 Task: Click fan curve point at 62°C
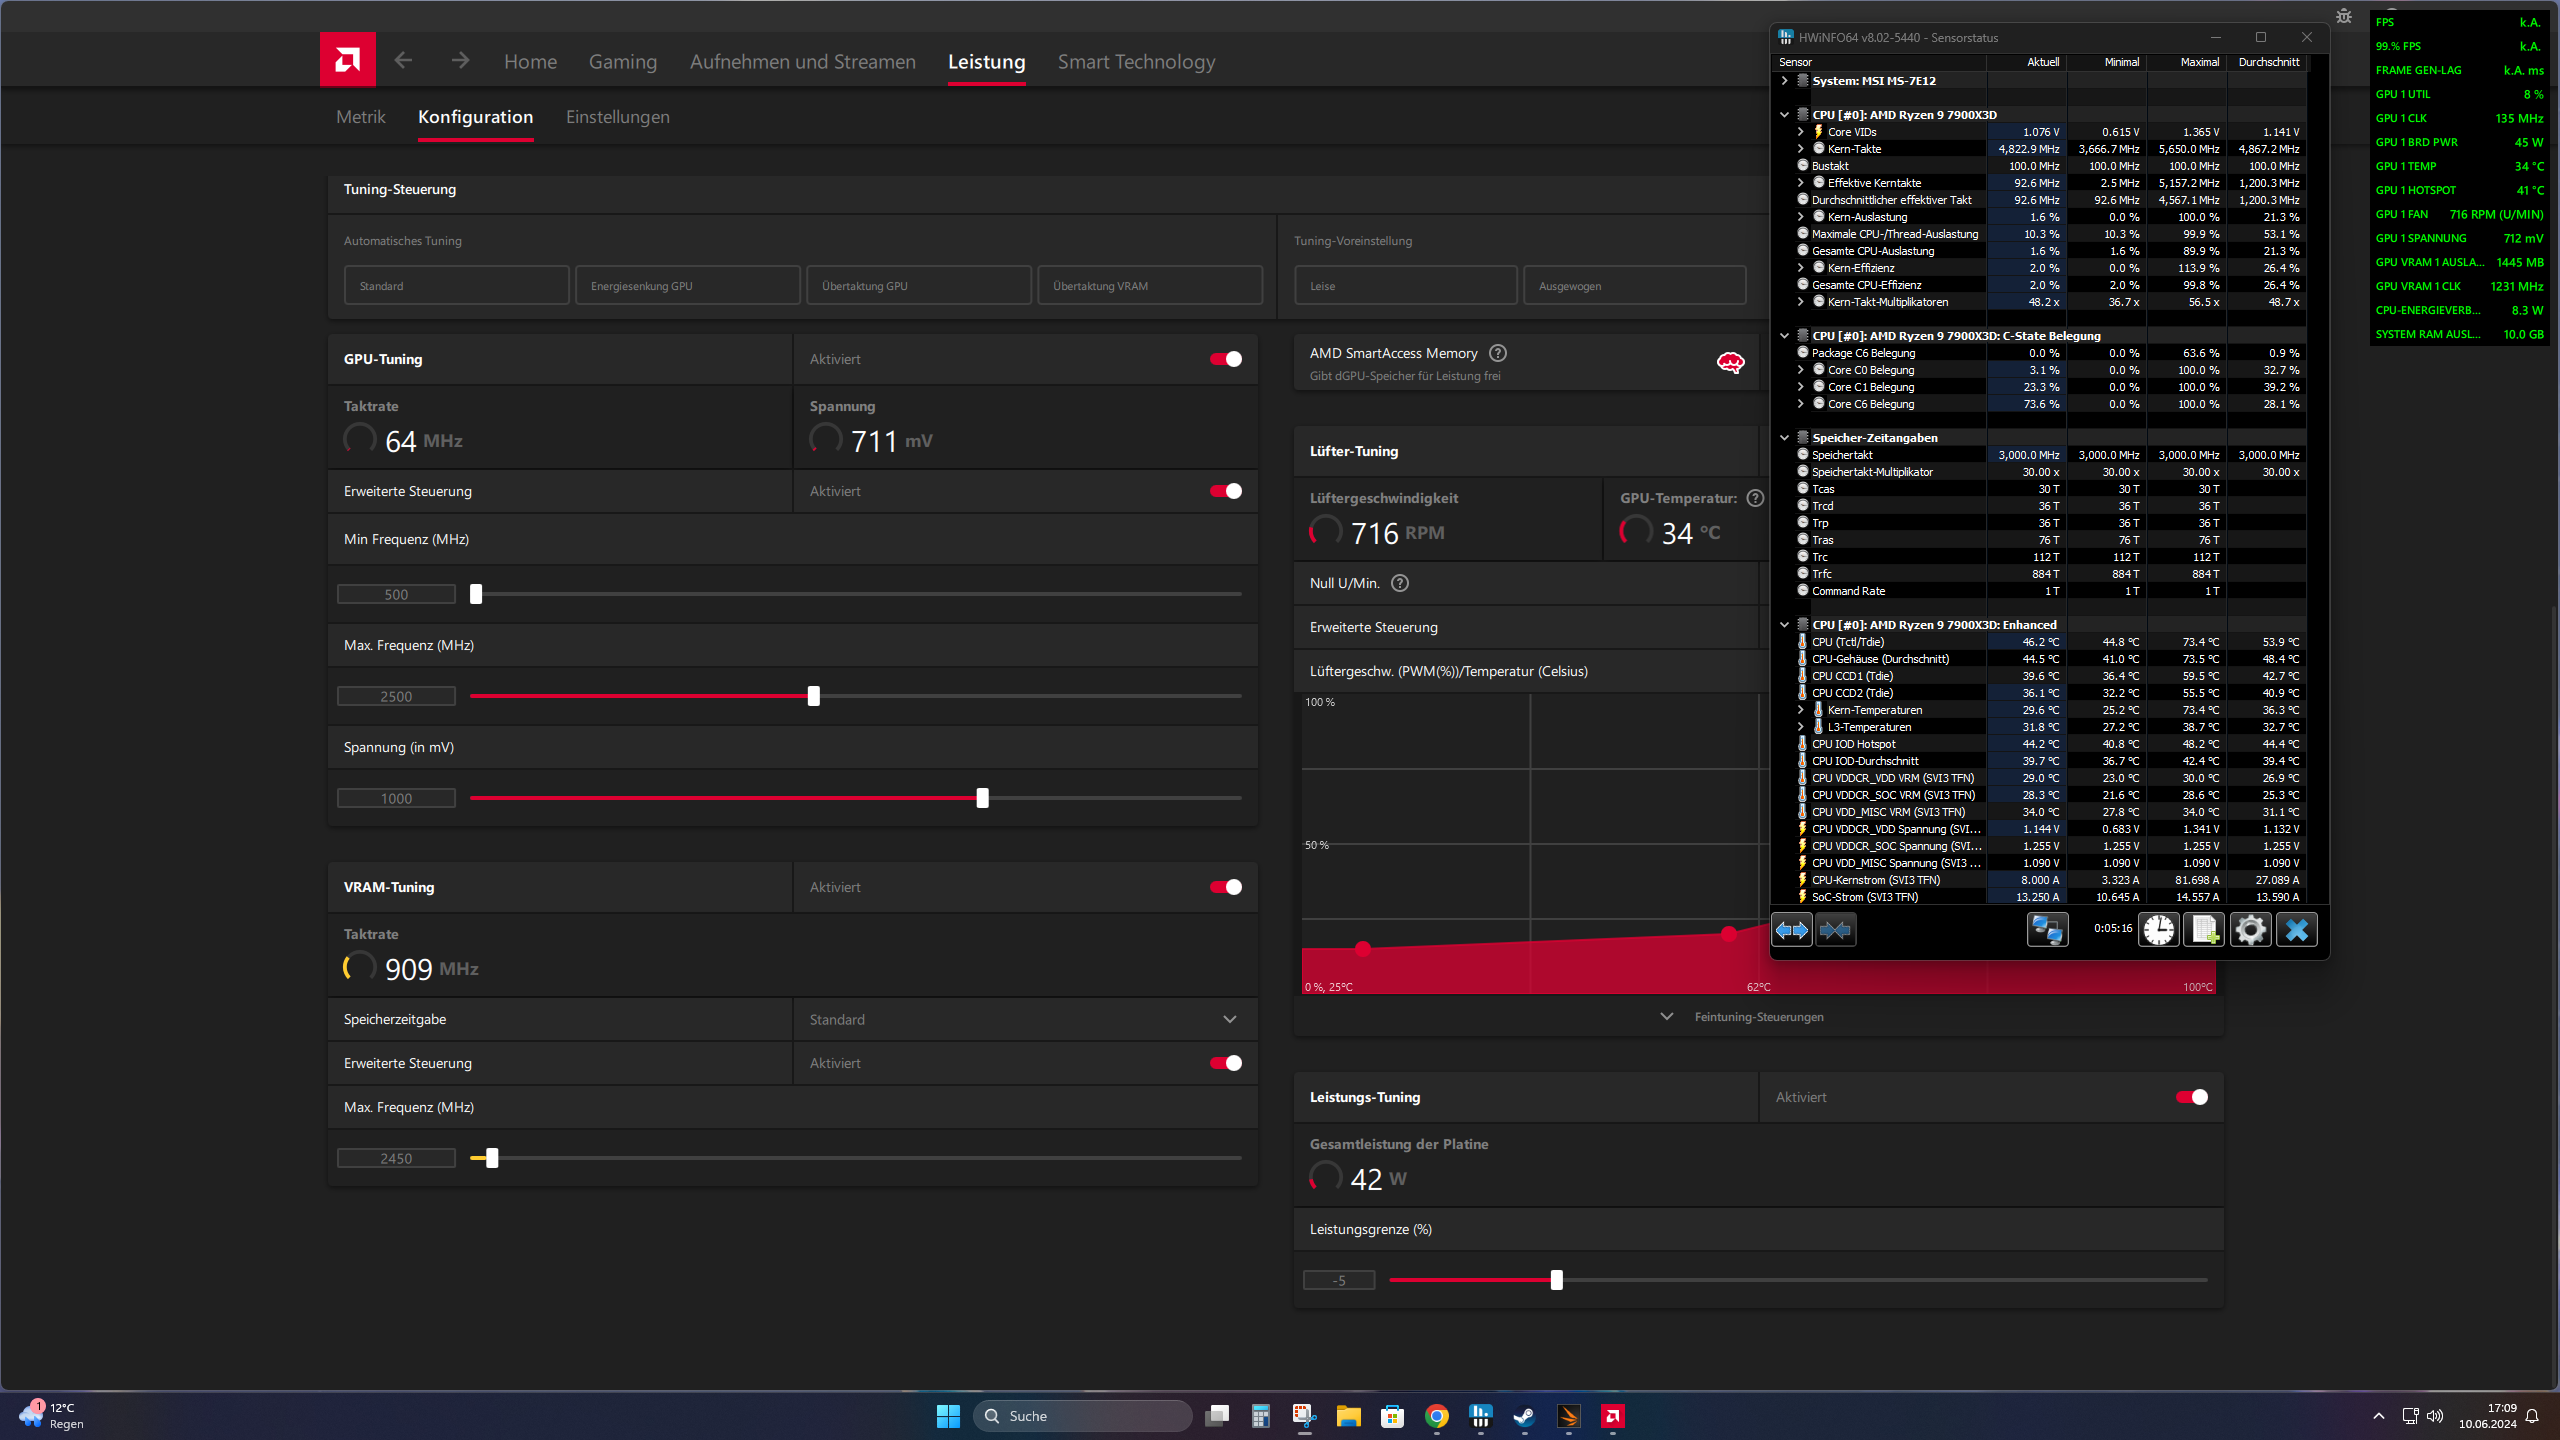coord(1729,933)
